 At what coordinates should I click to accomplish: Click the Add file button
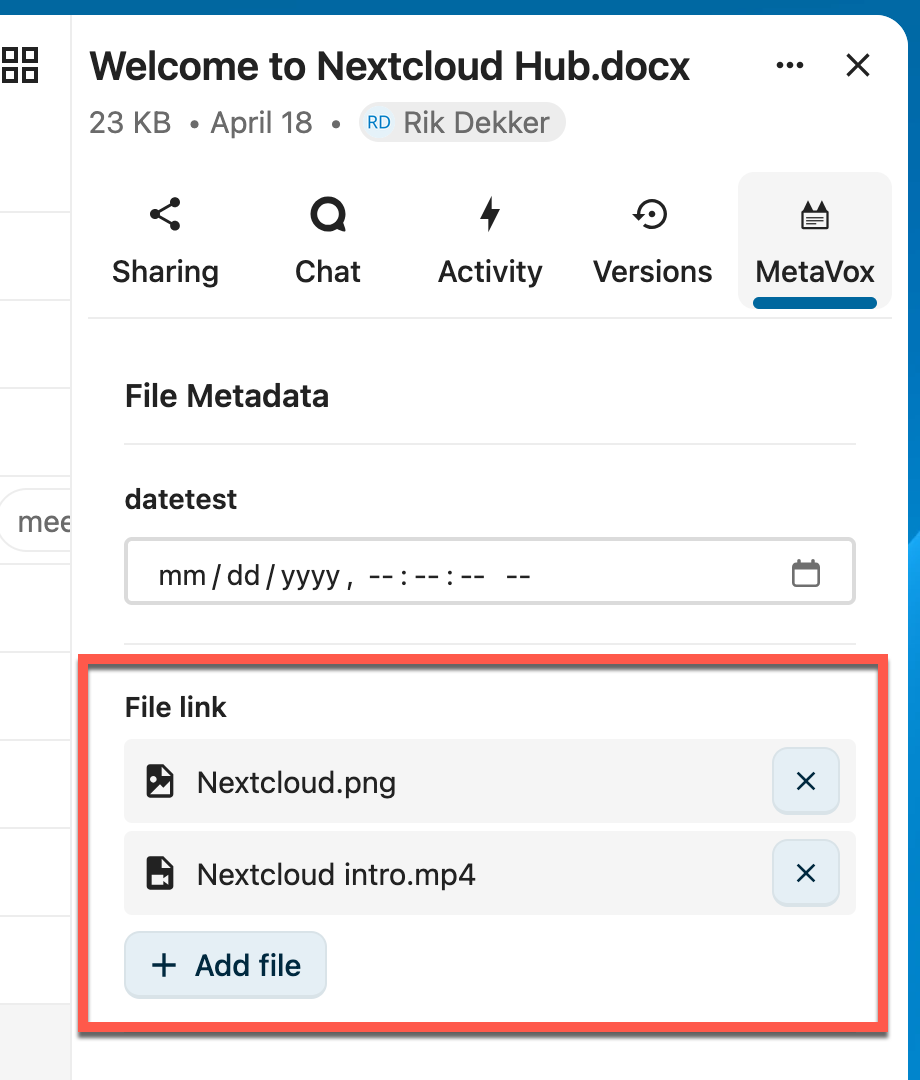click(225, 965)
